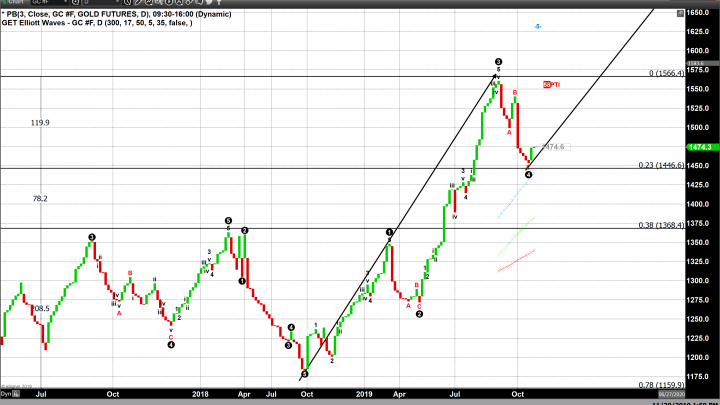The width and height of the screenshot is (720, 405).
Task: Click the 1400.0 price axis label
Action: pos(698,204)
